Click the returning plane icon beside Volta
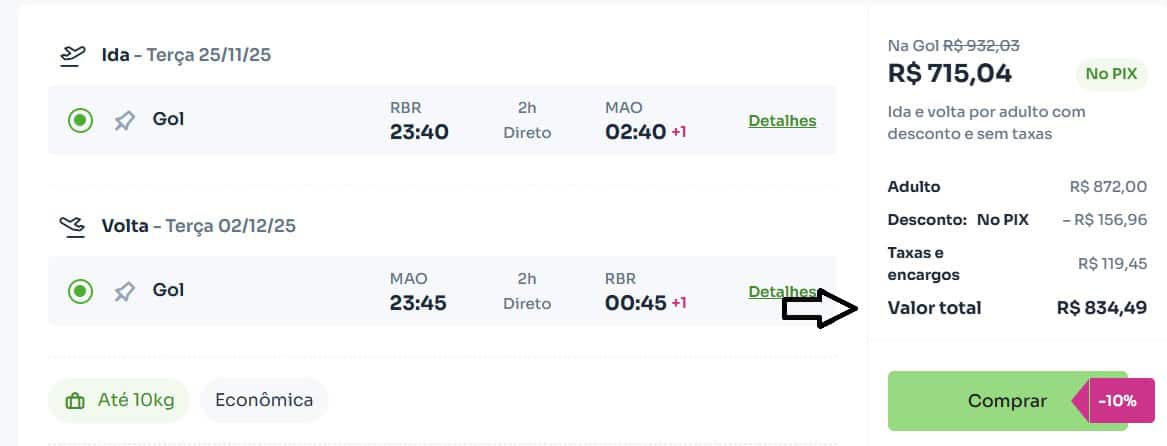1167x446 pixels. [73, 226]
